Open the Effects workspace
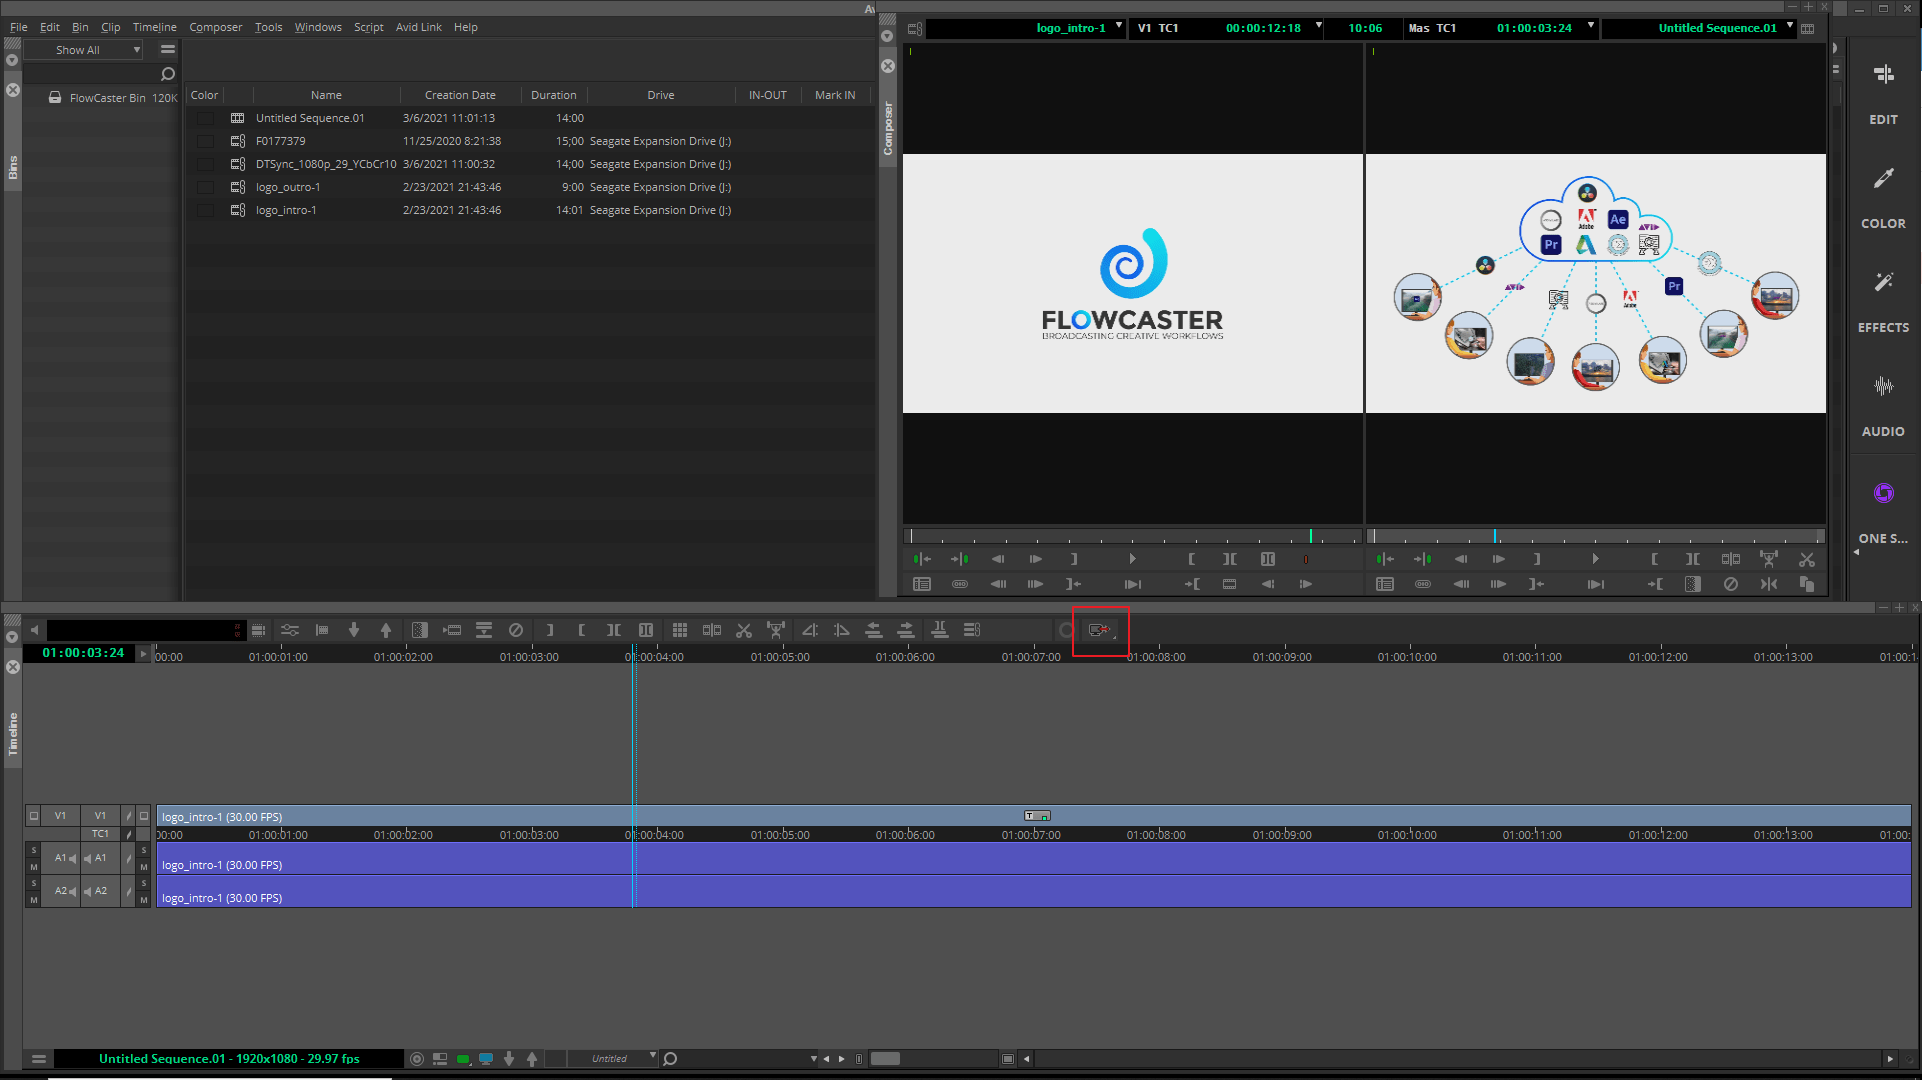The image size is (1922, 1080). 1883,302
